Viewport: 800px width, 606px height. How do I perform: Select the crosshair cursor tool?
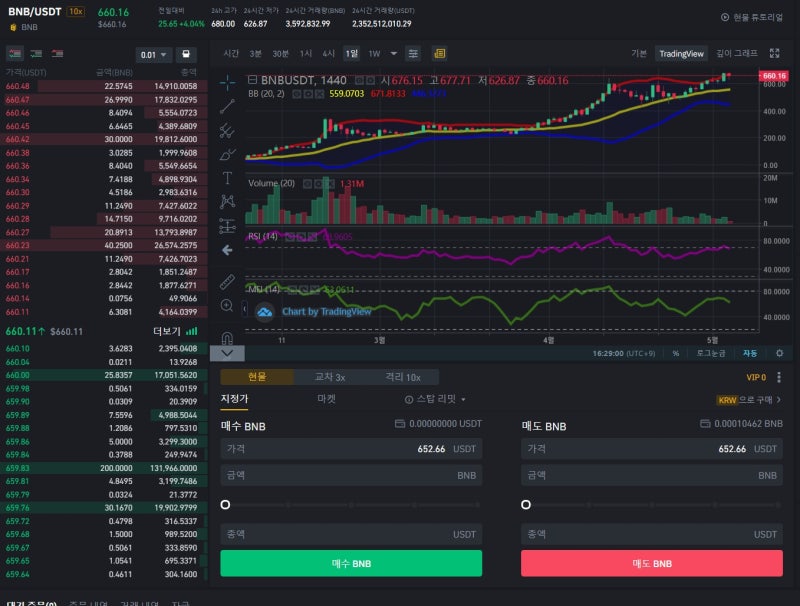click(x=228, y=82)
